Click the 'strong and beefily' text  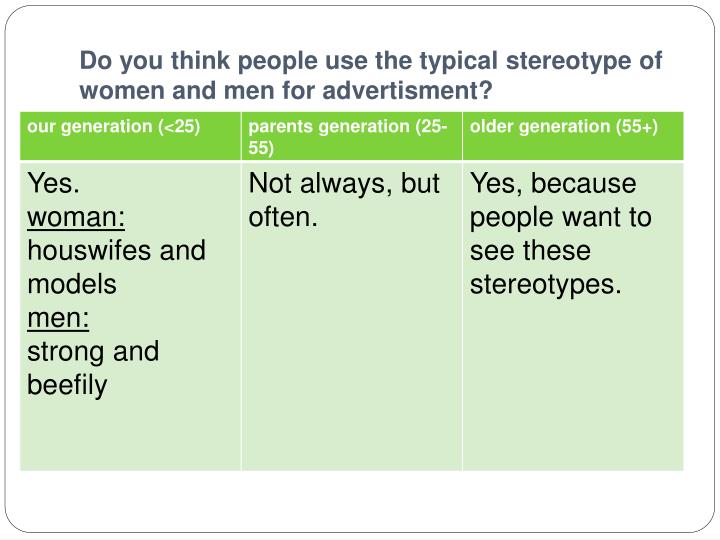click(x=93, y=368)
